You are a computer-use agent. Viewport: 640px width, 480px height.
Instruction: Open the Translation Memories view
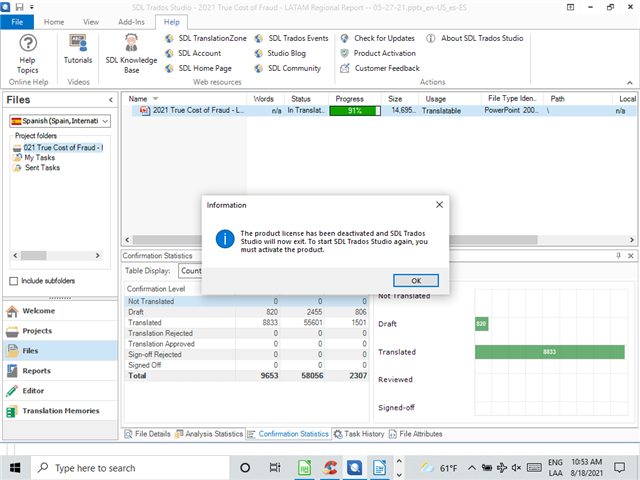pyautogui.click(x=60, y=411)
